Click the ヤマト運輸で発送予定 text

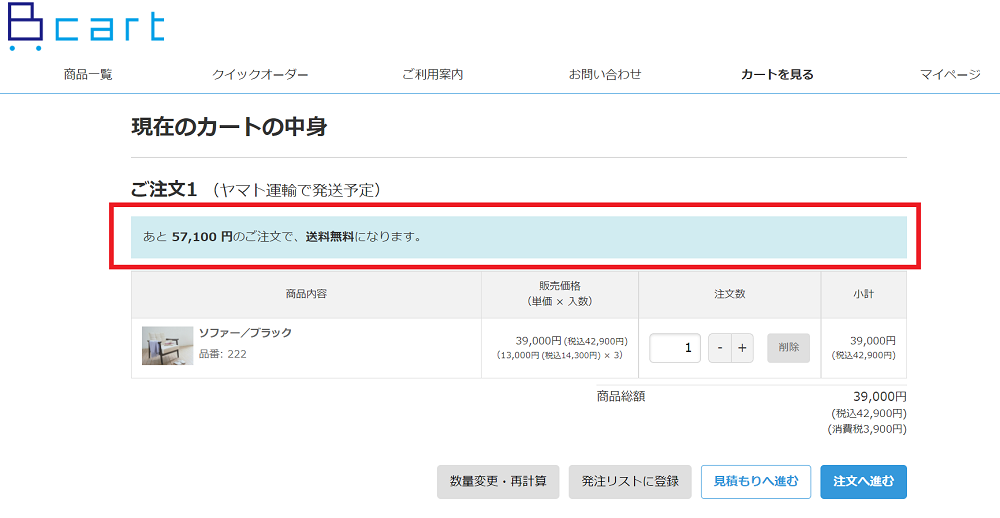[x=297, y=190]
